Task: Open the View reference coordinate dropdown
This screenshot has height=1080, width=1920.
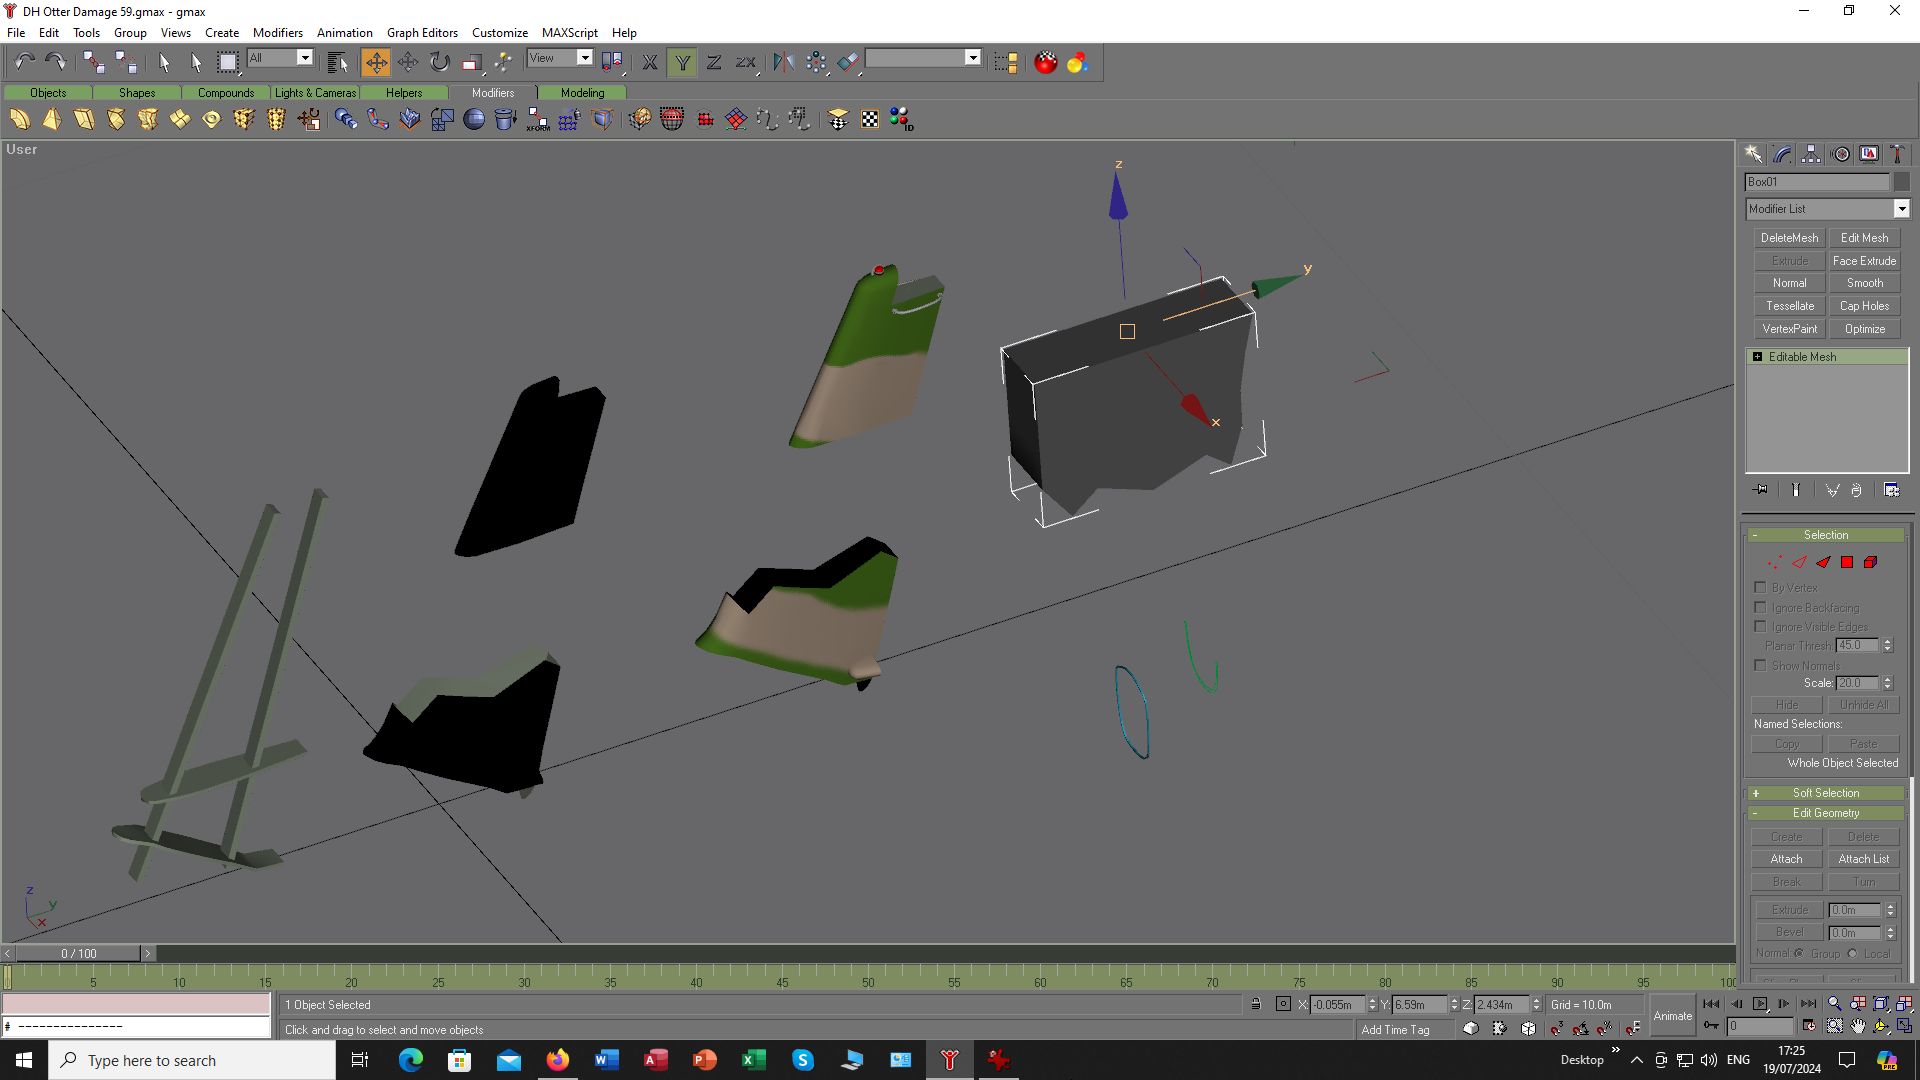Action: [585, 58]
